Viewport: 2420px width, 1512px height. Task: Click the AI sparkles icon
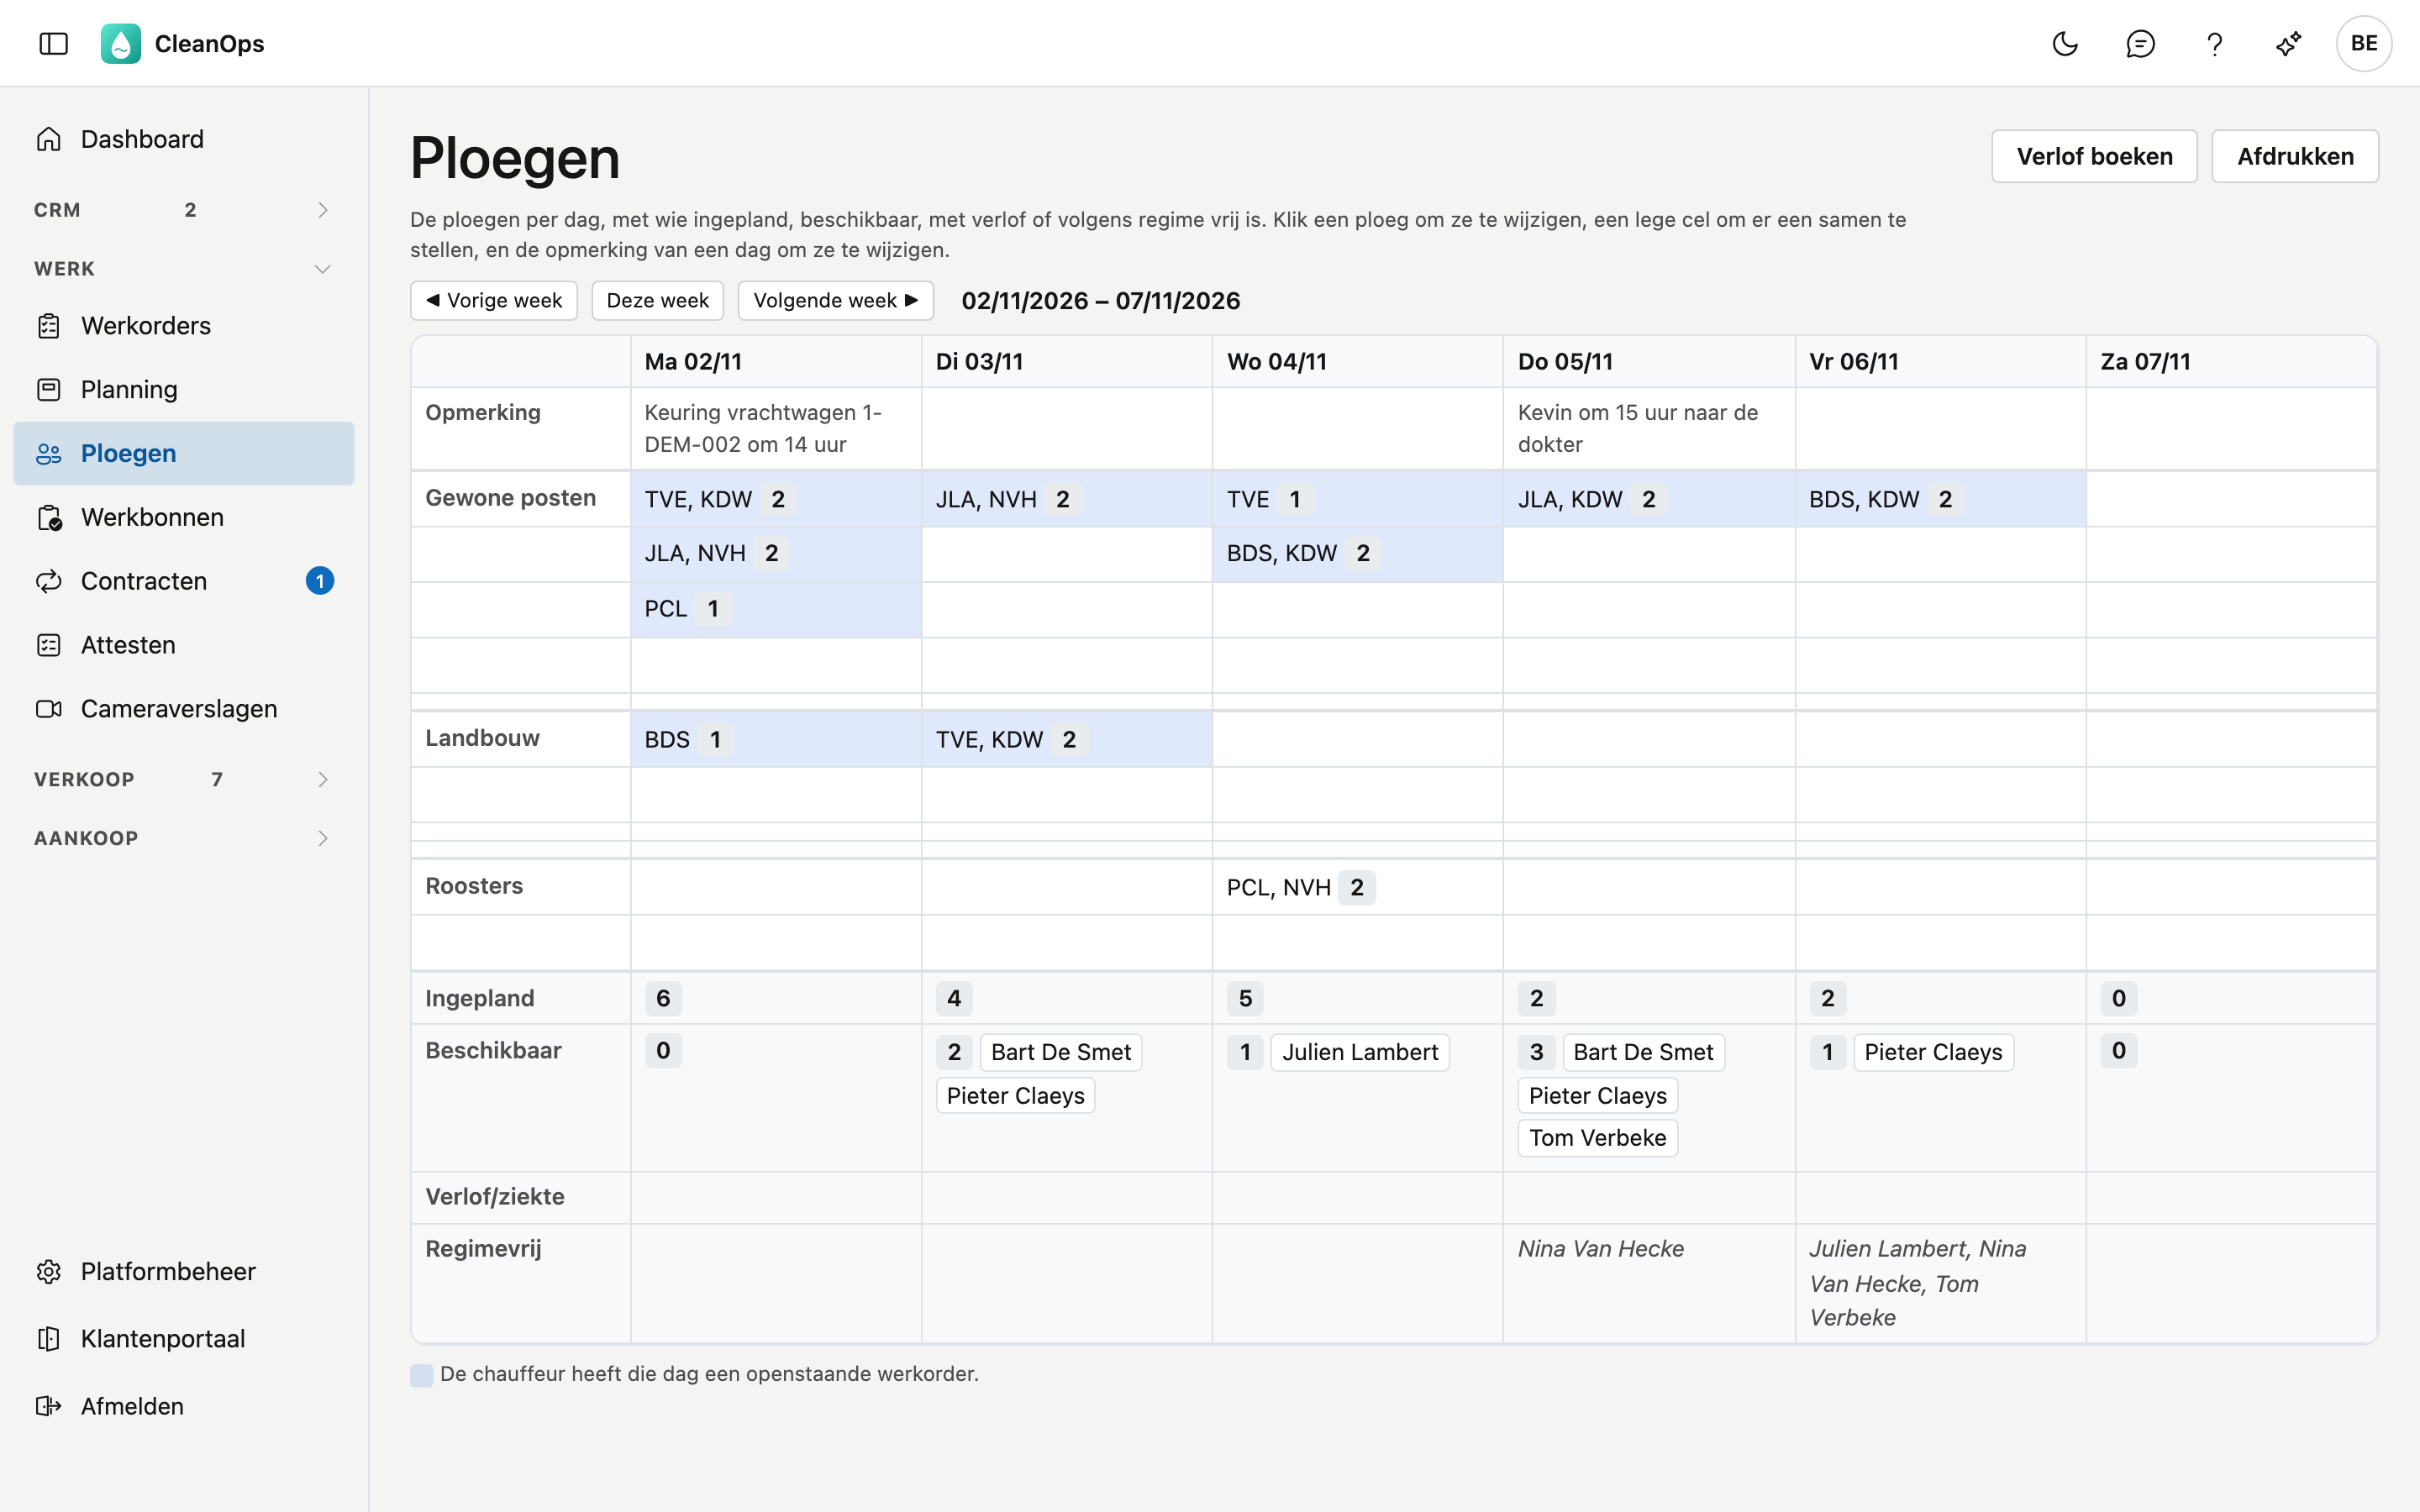click(2289, 43)
